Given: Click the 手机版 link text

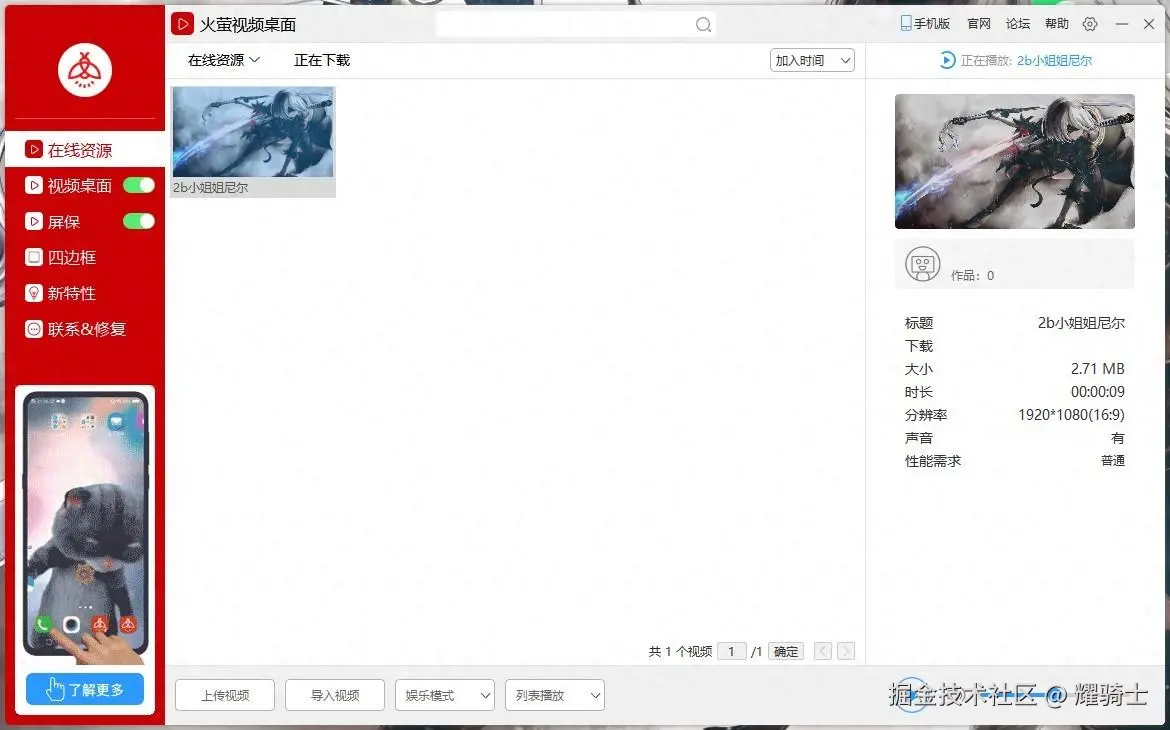Looking at the screenshot, I should (932, 24).
